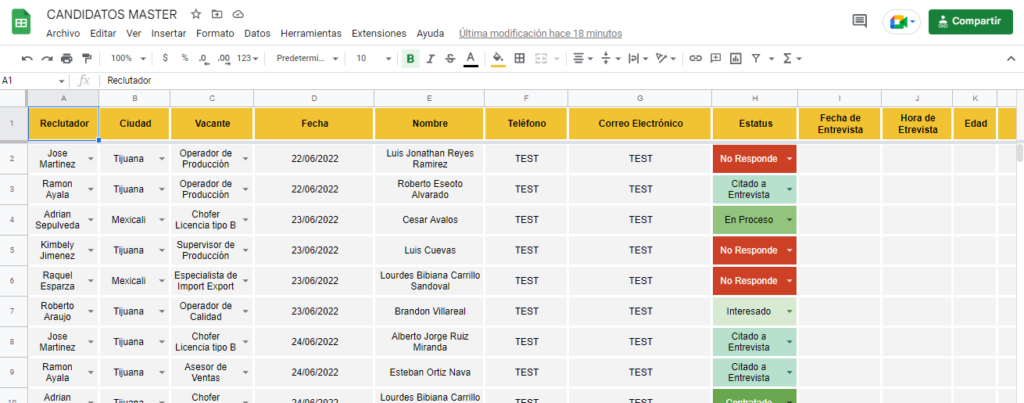1024x403 pixels.
Task: Click the undo arrow icon
Action: (x=27, y=59)
